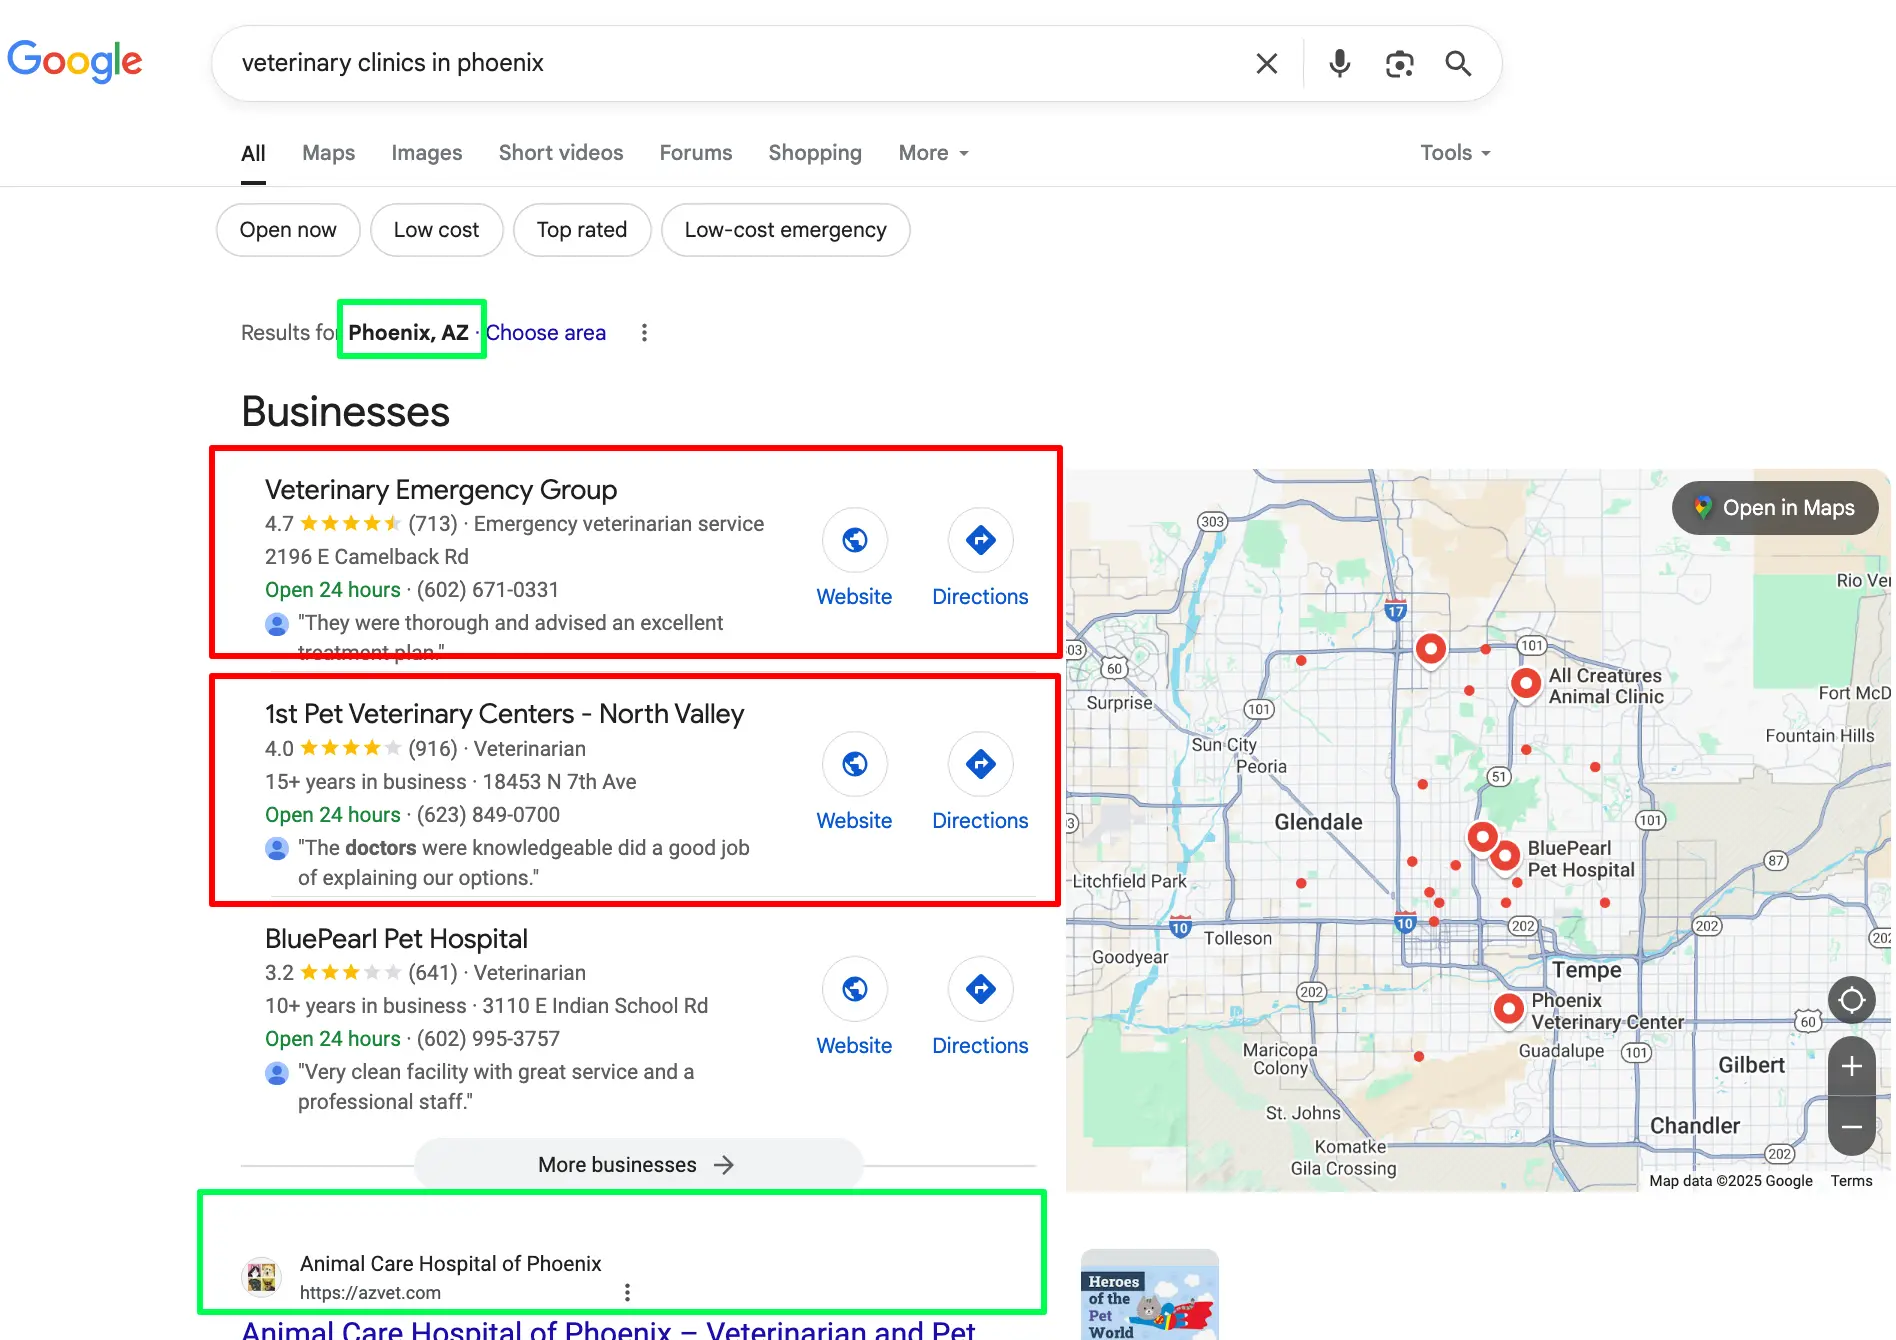Open 1st Pet Veterinary Centers - North Valley title
This screenshot has width=1896, height=1340.
pyautogui.click(x=504, y=714)
